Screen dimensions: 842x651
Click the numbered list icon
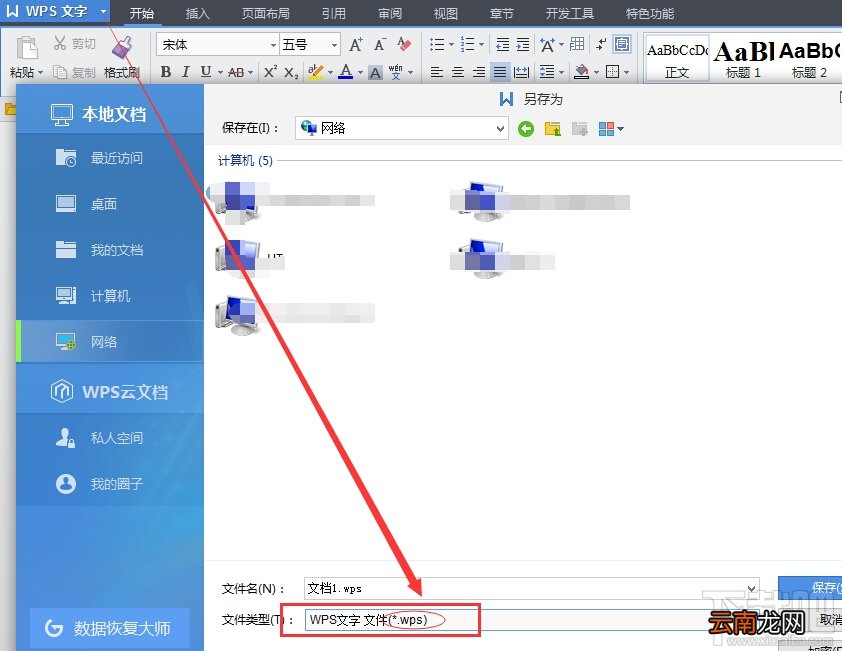click(x=468, y=44)
